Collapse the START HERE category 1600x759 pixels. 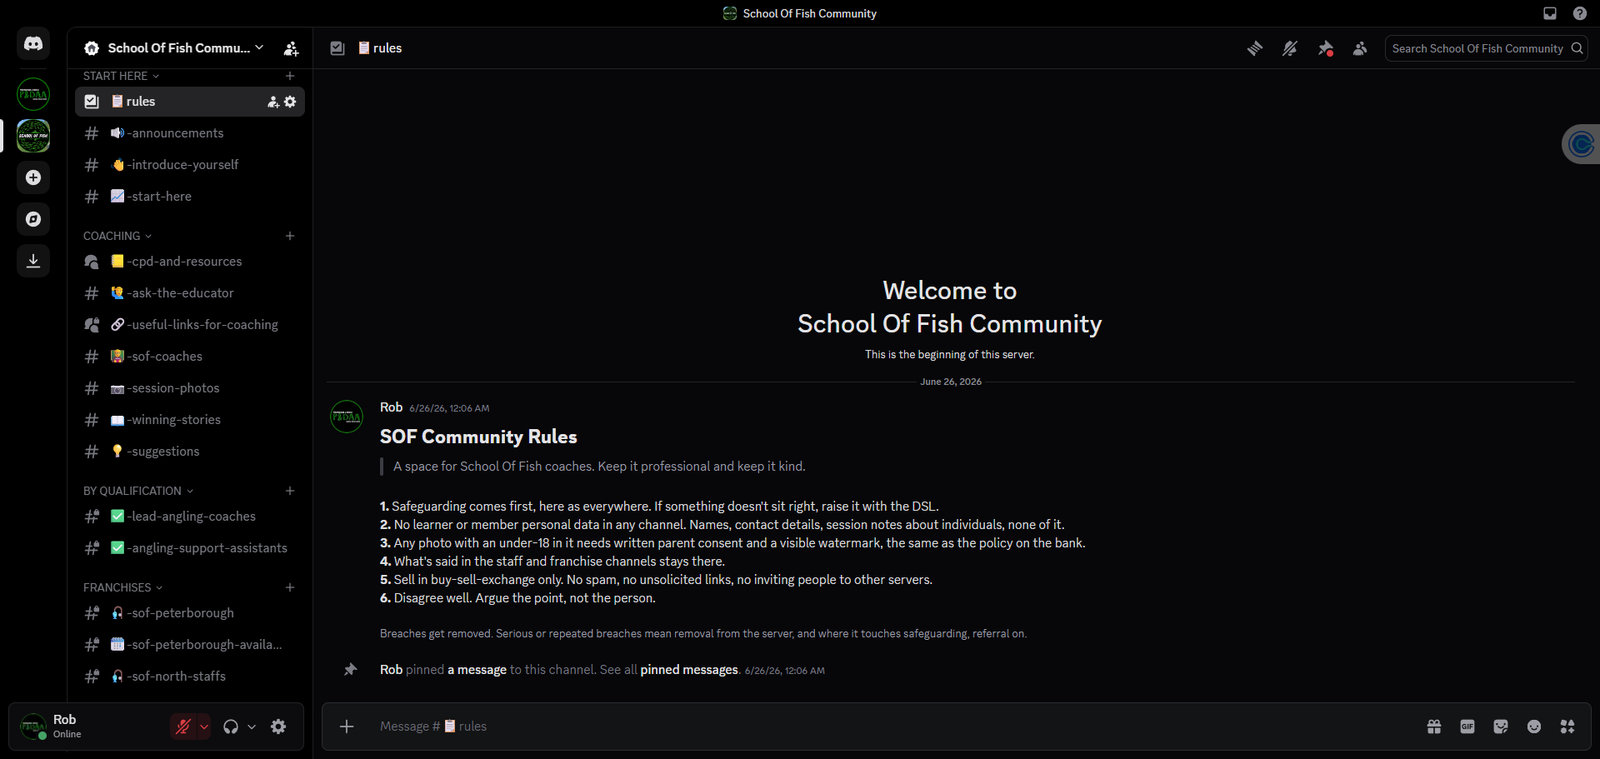121,76
